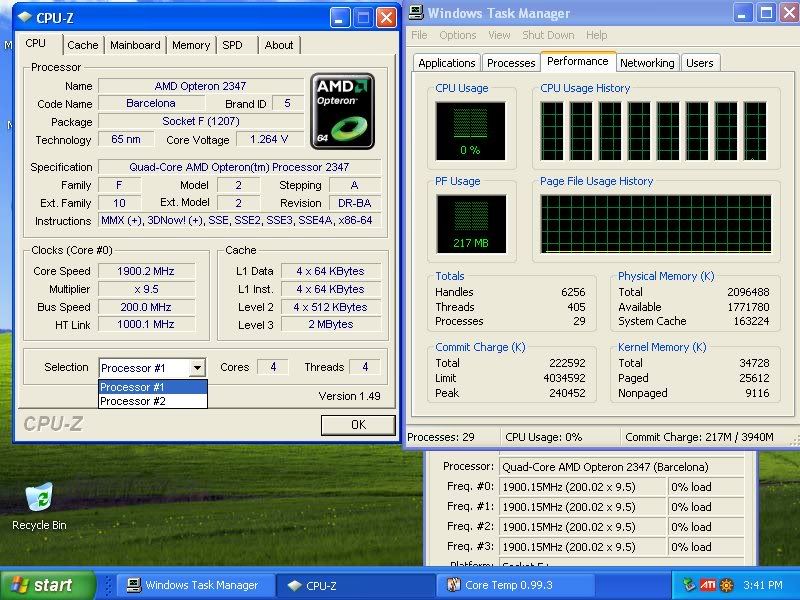This screenshot has height=600, width=800.
Task: Click the Kernel Memory Nonpaged value 9116
Action: 757,393
